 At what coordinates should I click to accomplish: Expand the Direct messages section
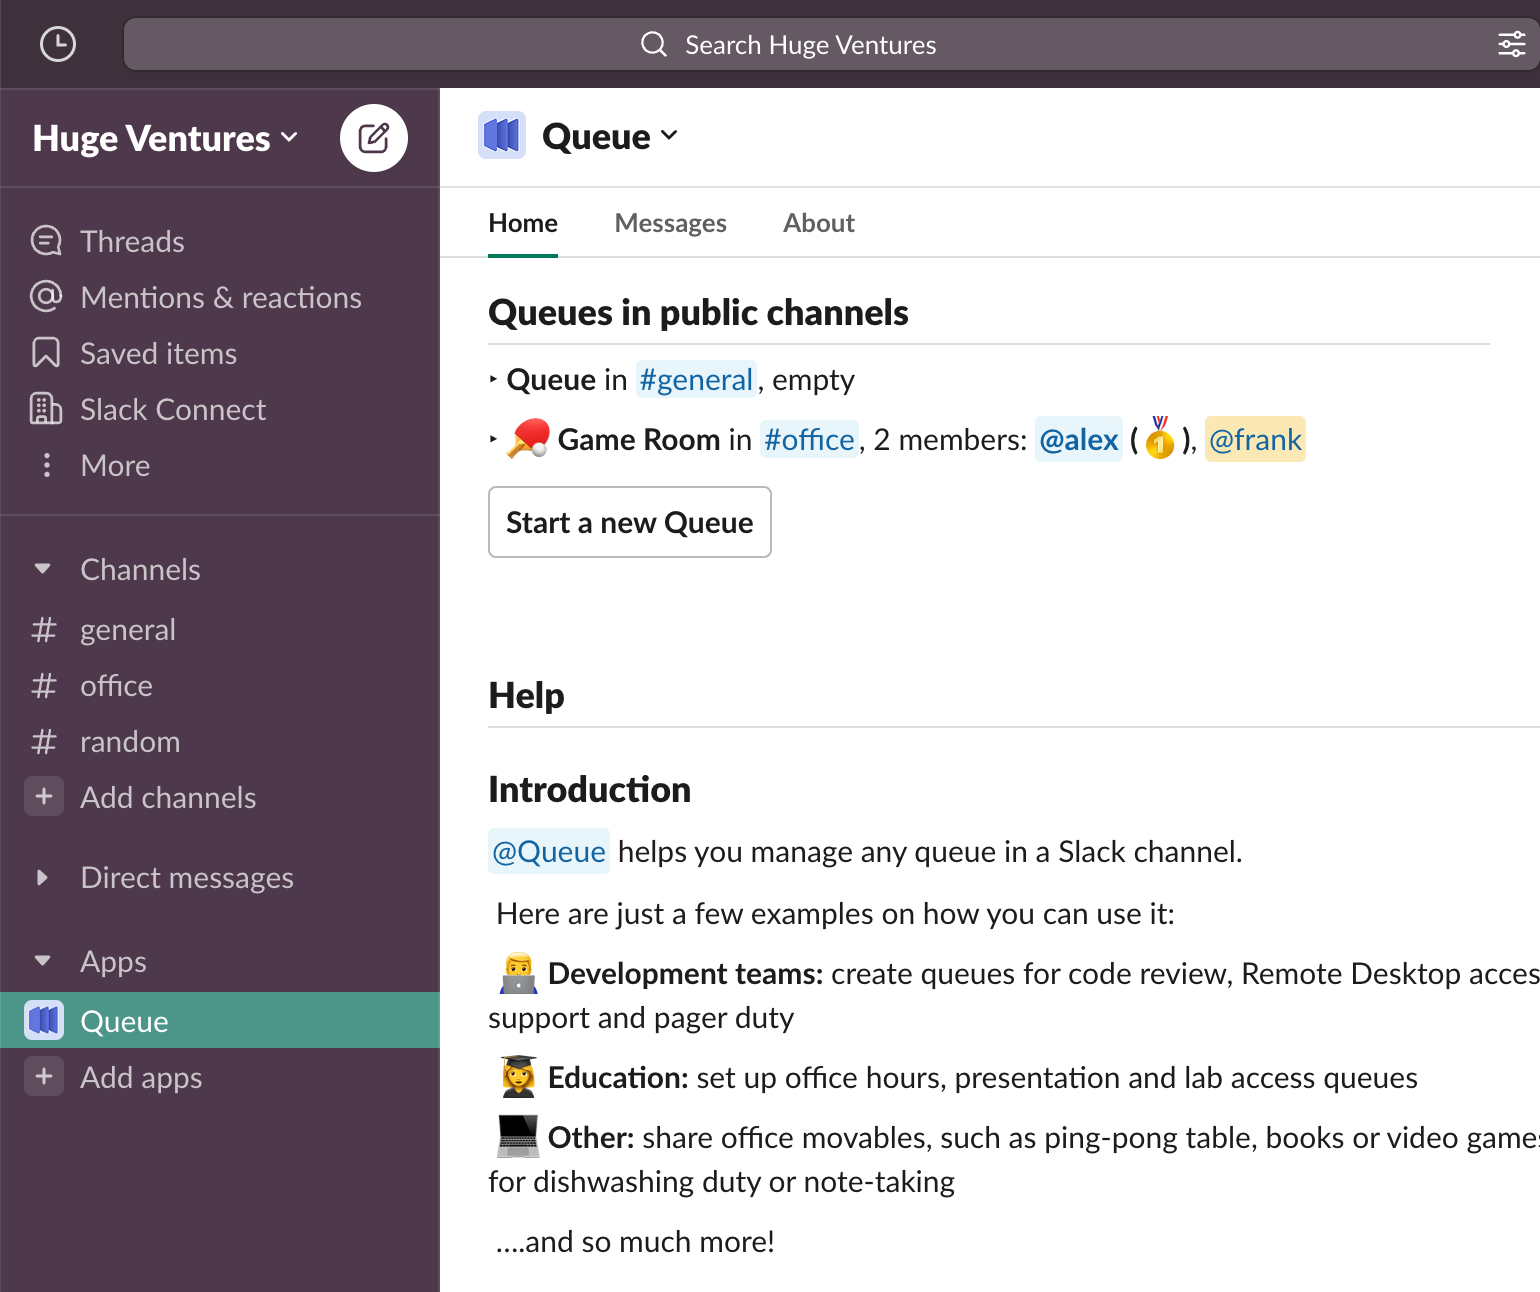pyautogui.click(x=42, y=877)
